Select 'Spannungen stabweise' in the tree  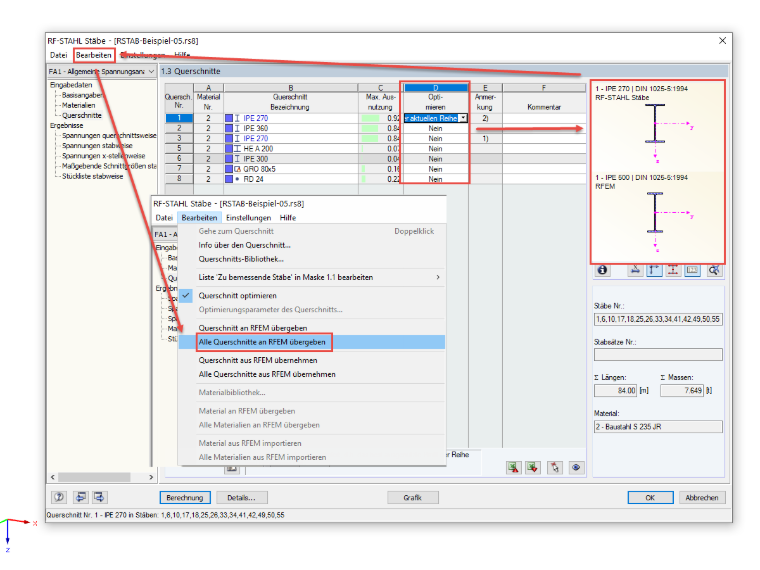[97, 145]
